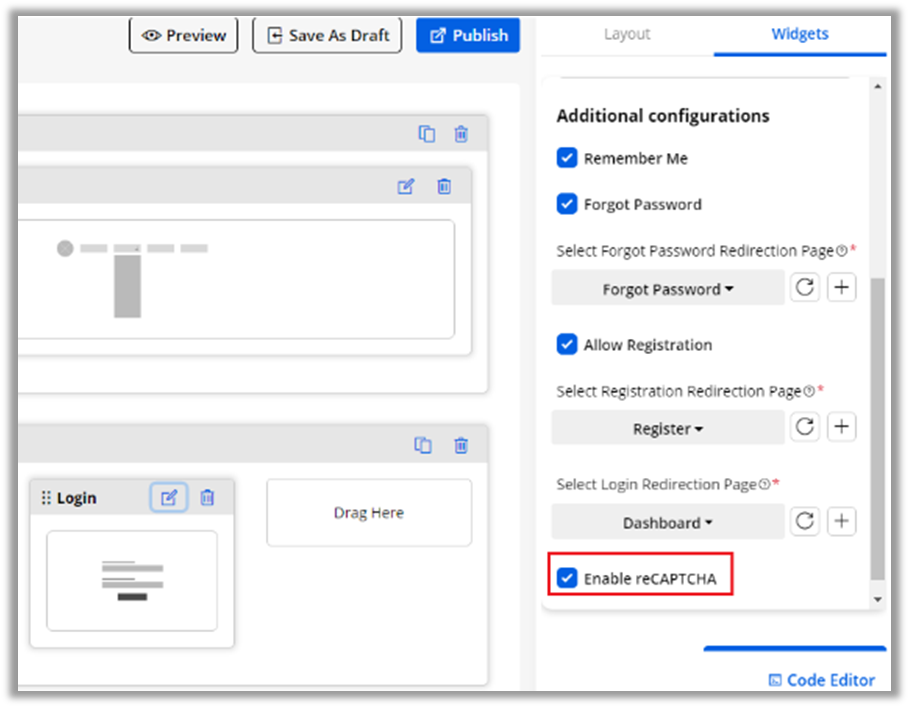Refresh the Registration page list
Viewport: 910px width, 707px height.
click(805, 427)
